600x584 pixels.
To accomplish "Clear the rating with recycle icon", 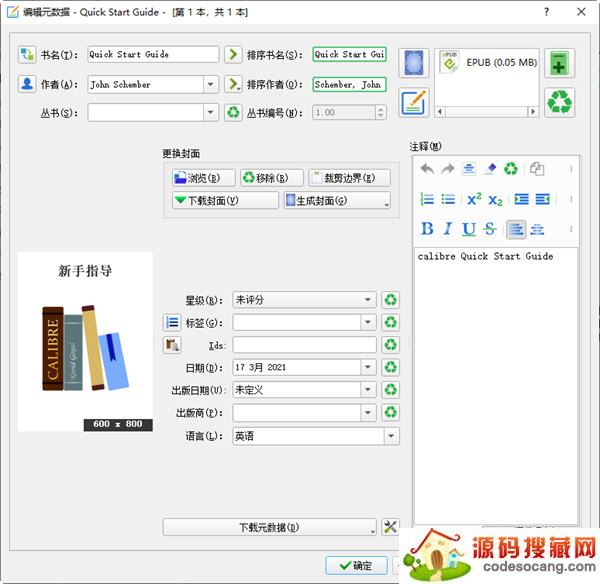I will (390, 300).
